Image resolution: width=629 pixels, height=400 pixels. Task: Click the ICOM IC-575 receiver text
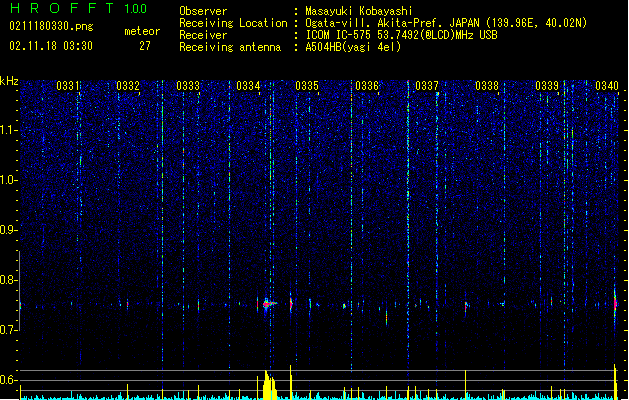pyautogui.click(x=402, y=35)
